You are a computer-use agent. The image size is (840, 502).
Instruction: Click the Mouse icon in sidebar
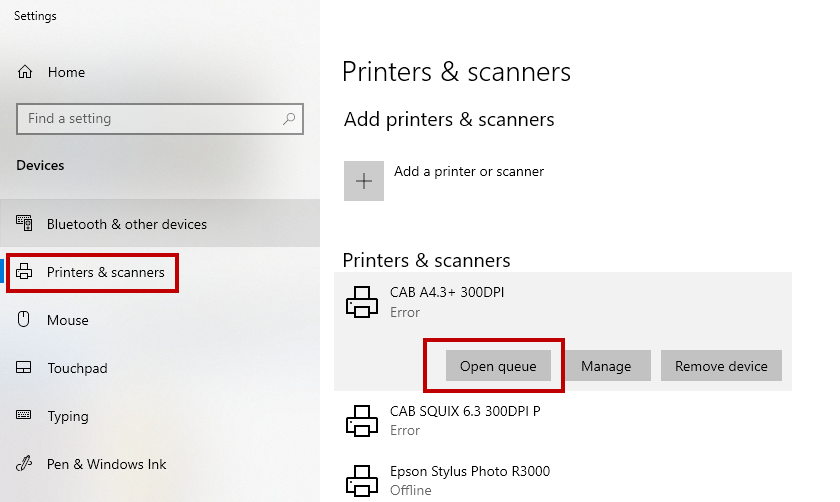[25, 320]
